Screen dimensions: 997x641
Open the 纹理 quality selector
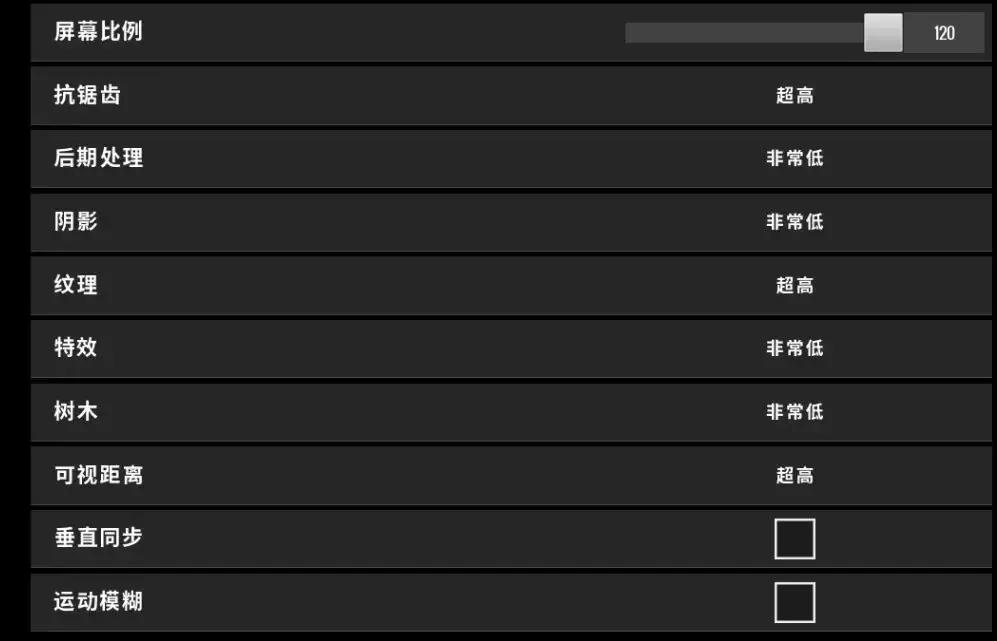click(x=795, y=286)
